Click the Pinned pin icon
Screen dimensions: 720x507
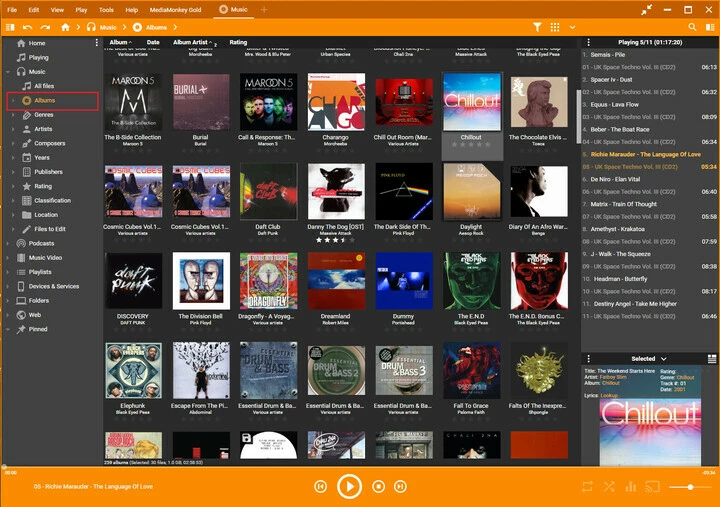click(x=21, y=329)
